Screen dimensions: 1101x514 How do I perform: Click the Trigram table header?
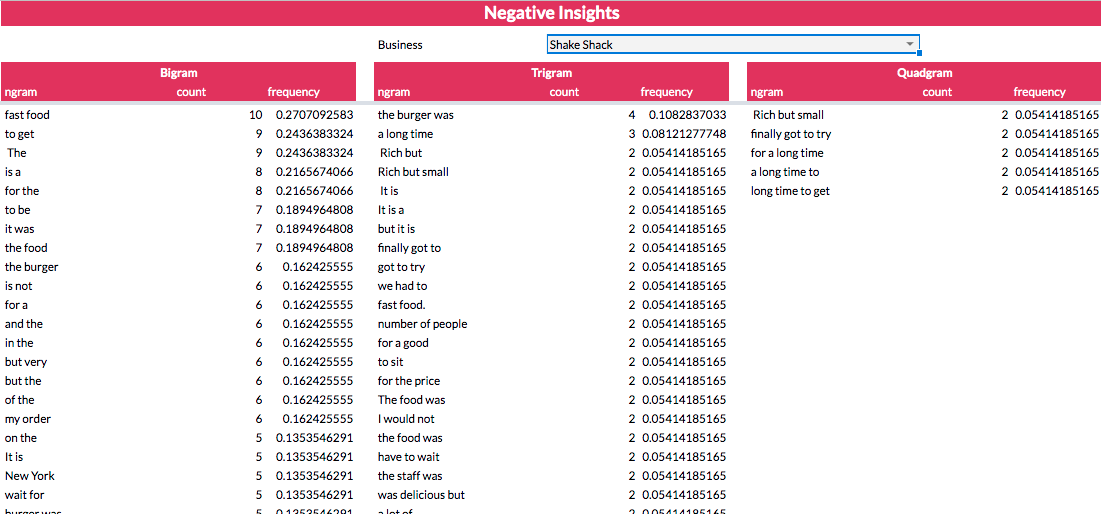[x=551, y=72]
